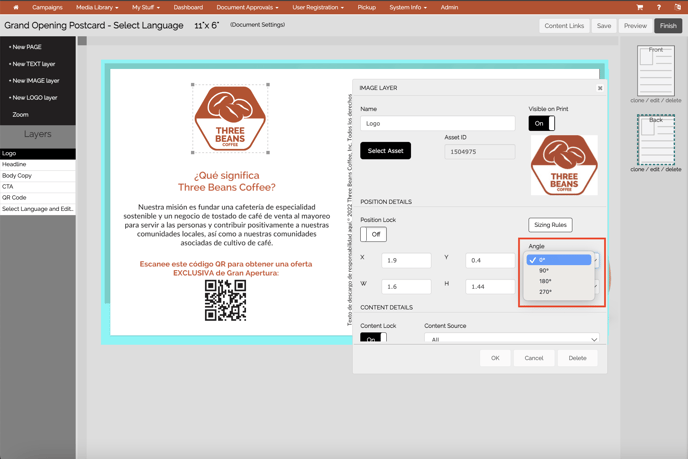The height and width of the screenshot is (459, 688).
Task: Click the headline text on the postcard
Action: pos(227,181)
